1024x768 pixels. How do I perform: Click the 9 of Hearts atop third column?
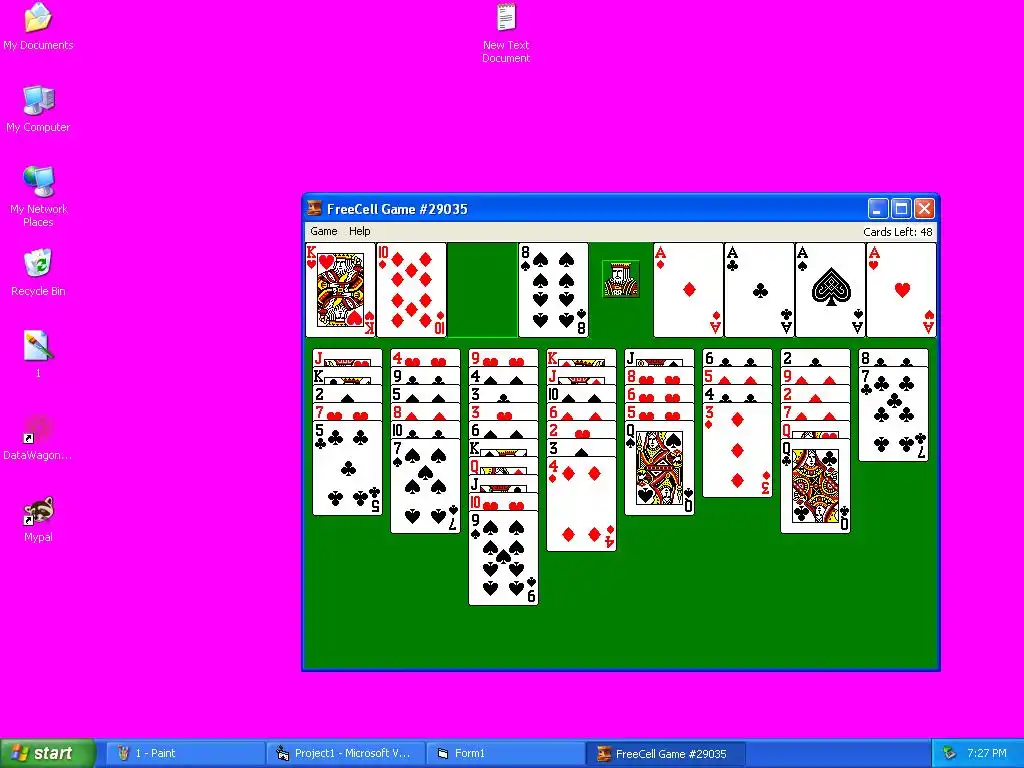coord(504,358)
